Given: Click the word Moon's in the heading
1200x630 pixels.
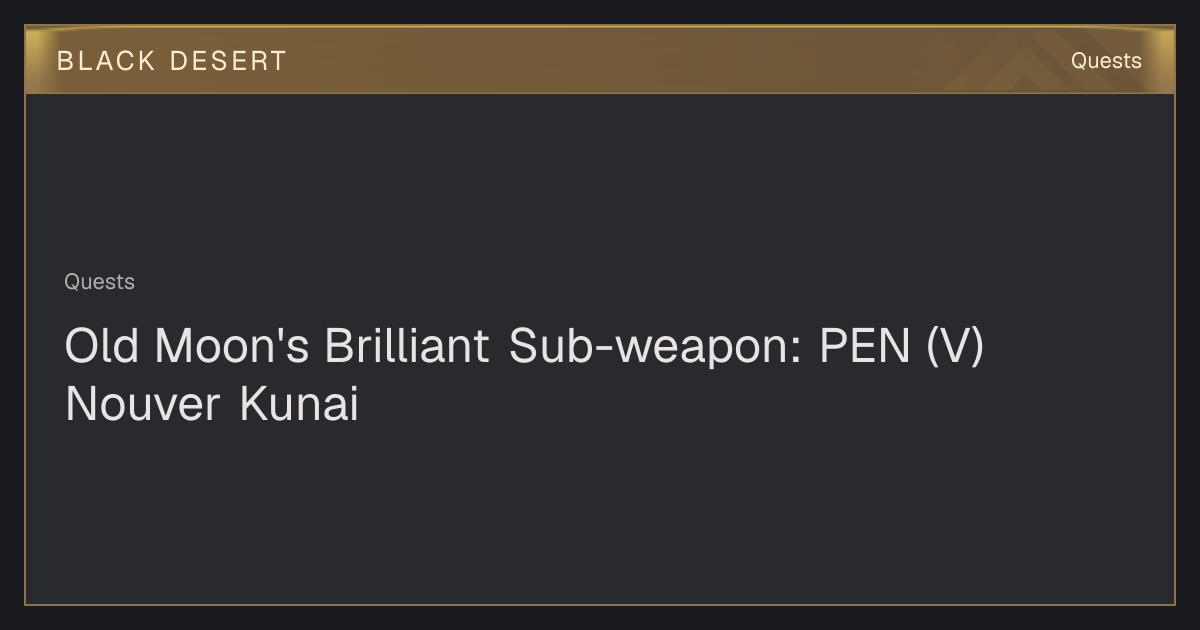Looking at the screenshot, I should click(x=232, y=346).
